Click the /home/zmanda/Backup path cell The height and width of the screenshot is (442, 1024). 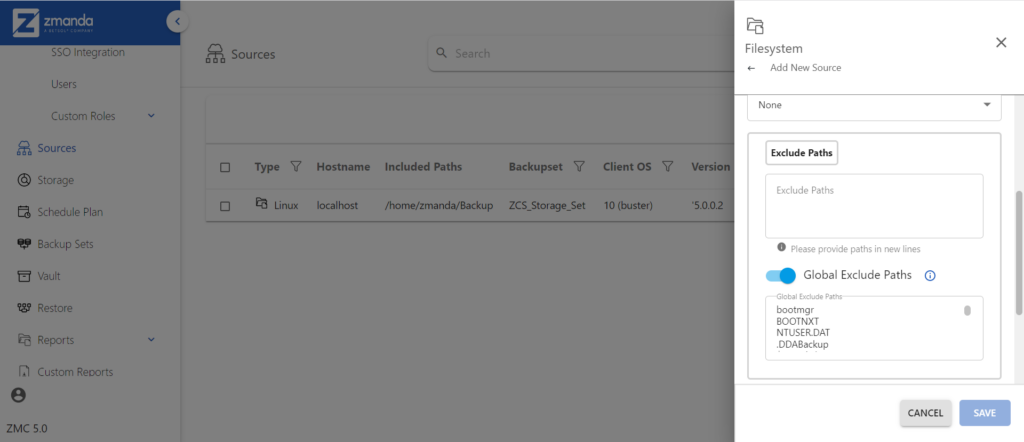click(x=439, y=206)
